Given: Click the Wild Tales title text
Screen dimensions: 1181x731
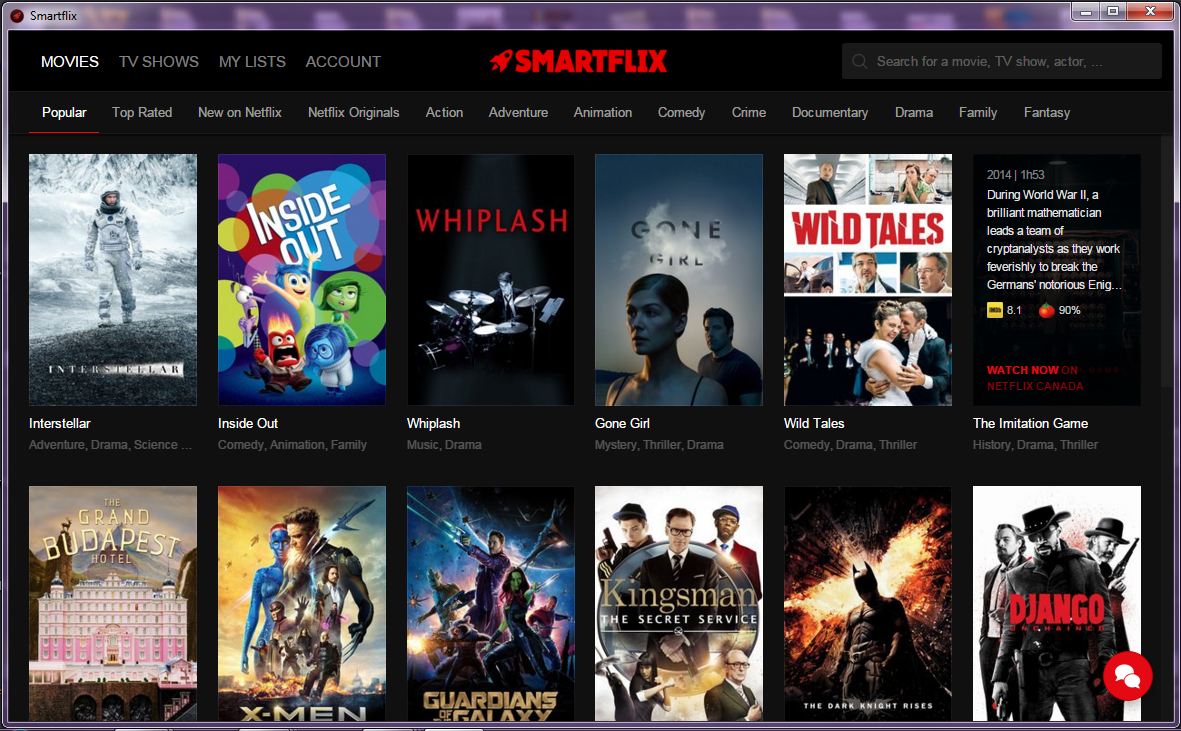Looking at the screenshot, I should point(814,423).
